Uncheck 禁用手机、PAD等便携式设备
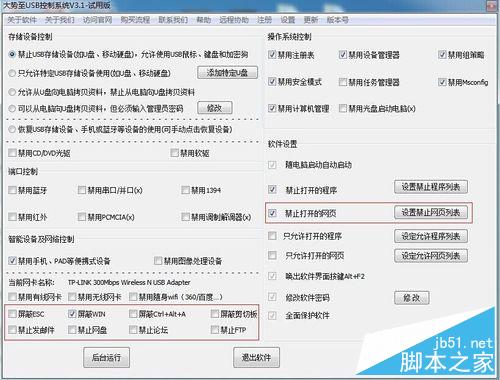 [x=12, y=261]
